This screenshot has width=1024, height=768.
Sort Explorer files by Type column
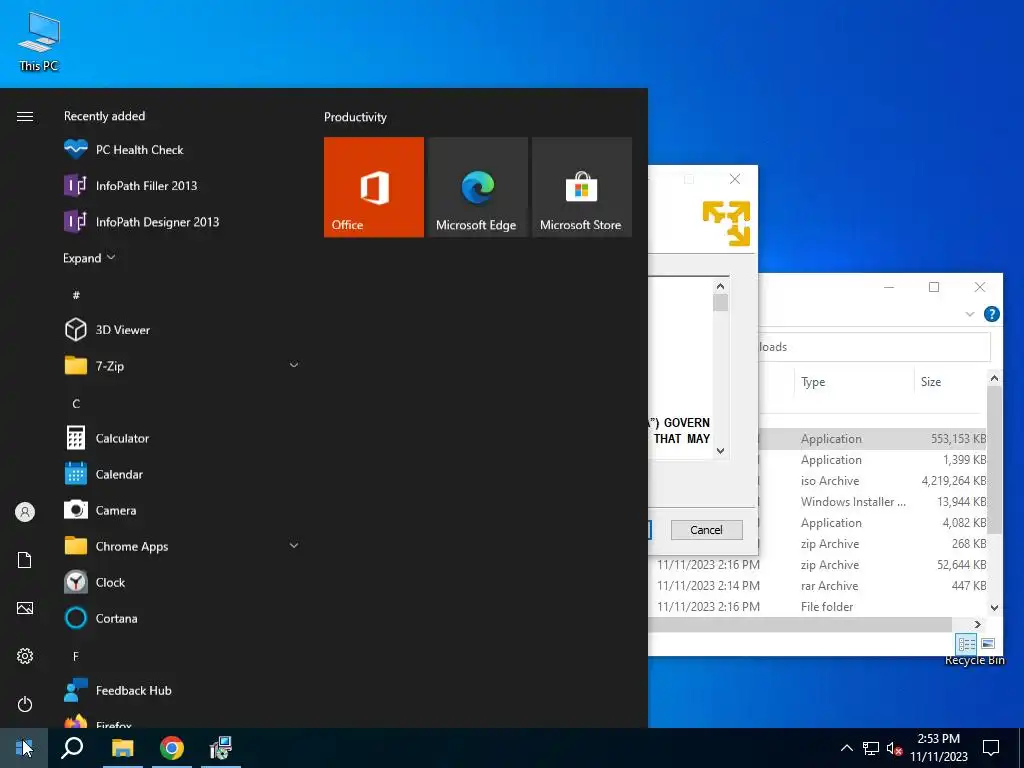pyautogui.click(x=854, y=382)
